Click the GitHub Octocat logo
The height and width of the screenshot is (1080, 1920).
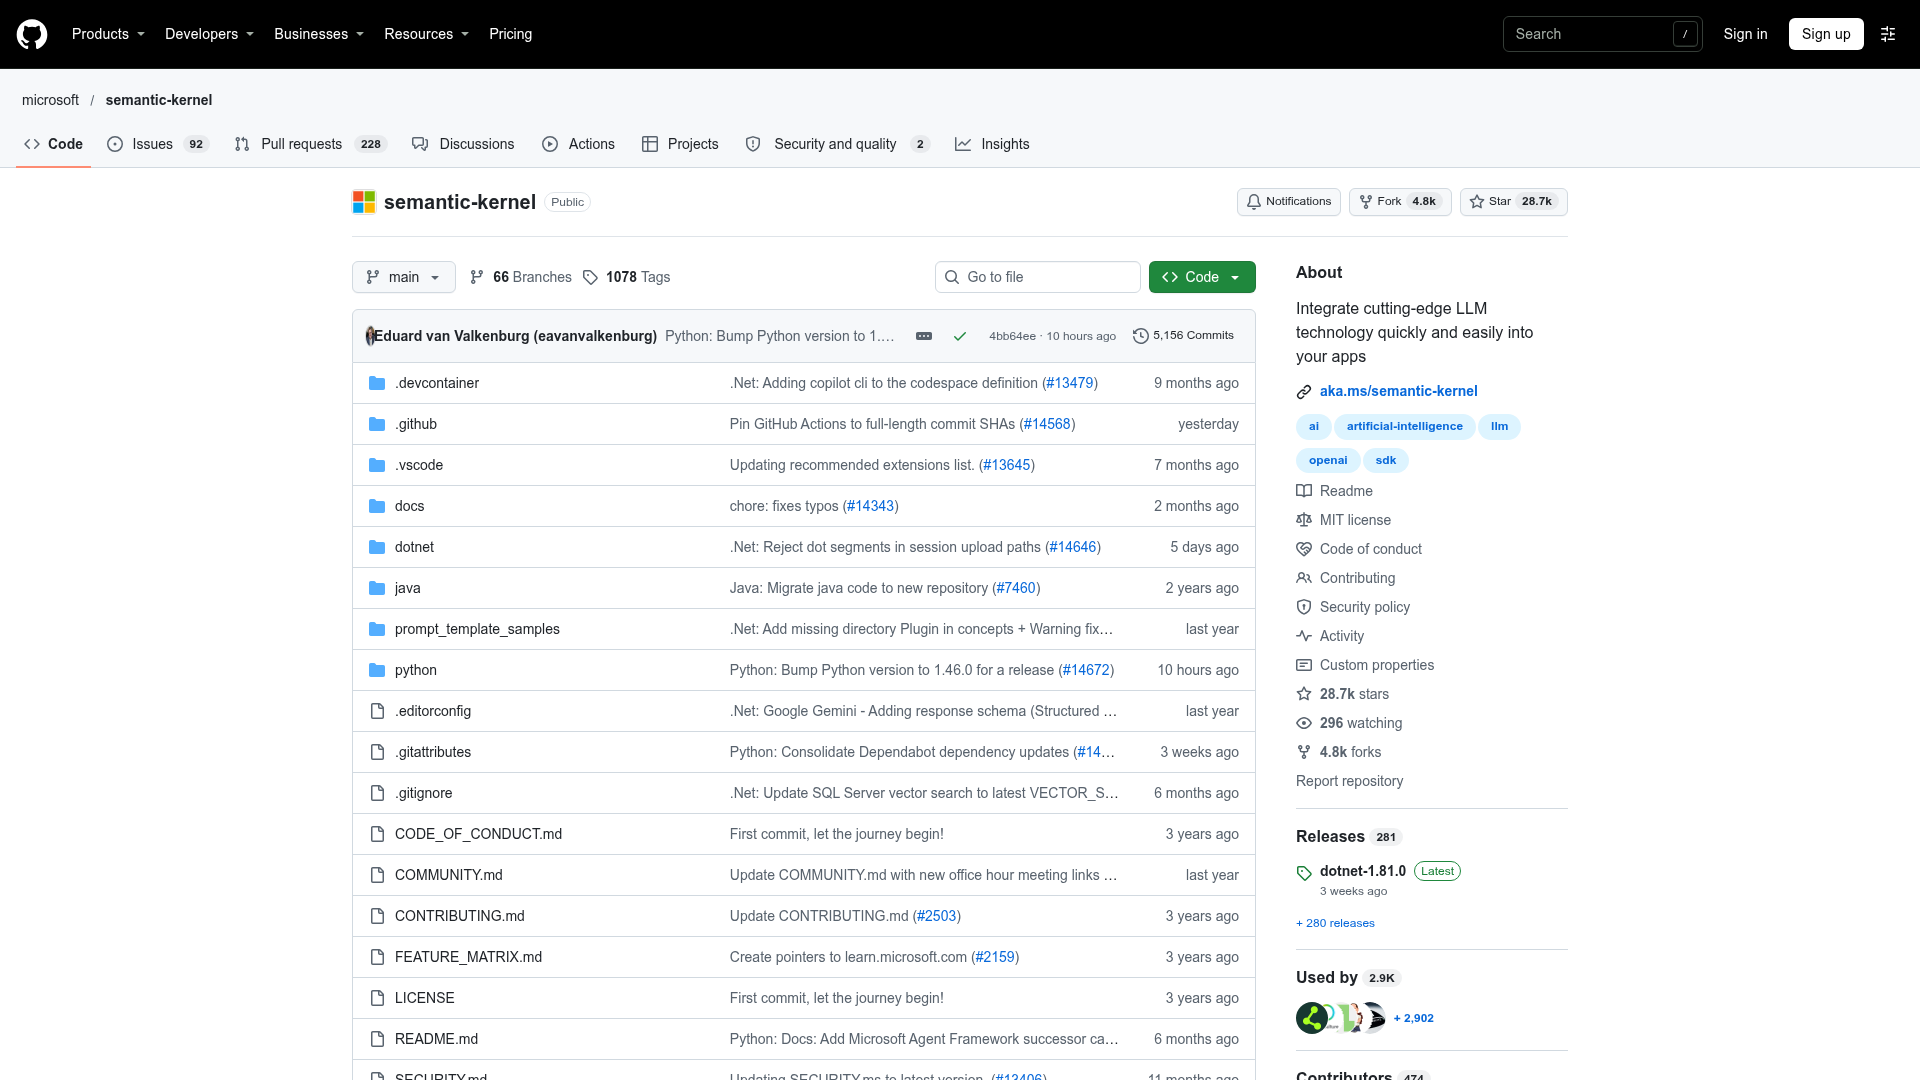[32, 34]
